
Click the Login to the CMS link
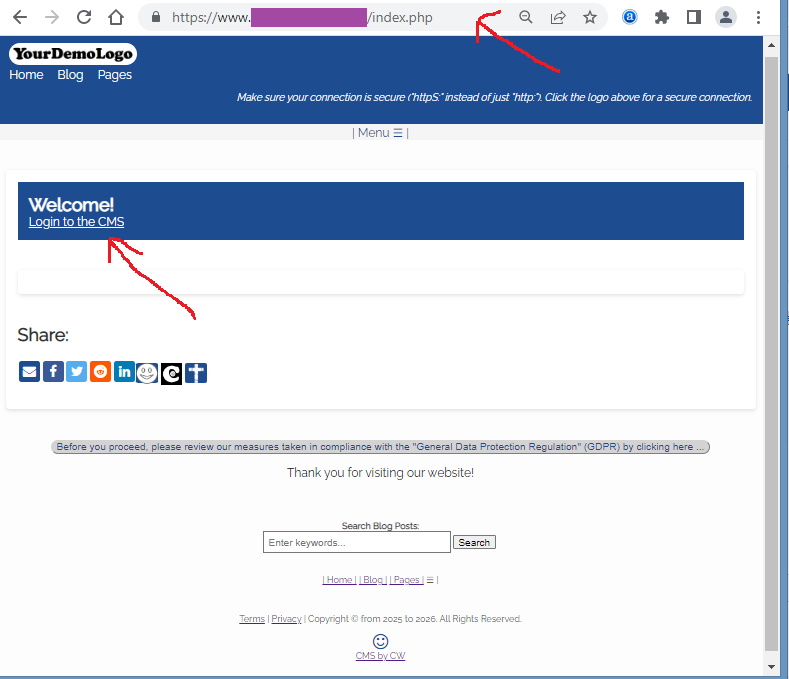click(x=76, y=222)
